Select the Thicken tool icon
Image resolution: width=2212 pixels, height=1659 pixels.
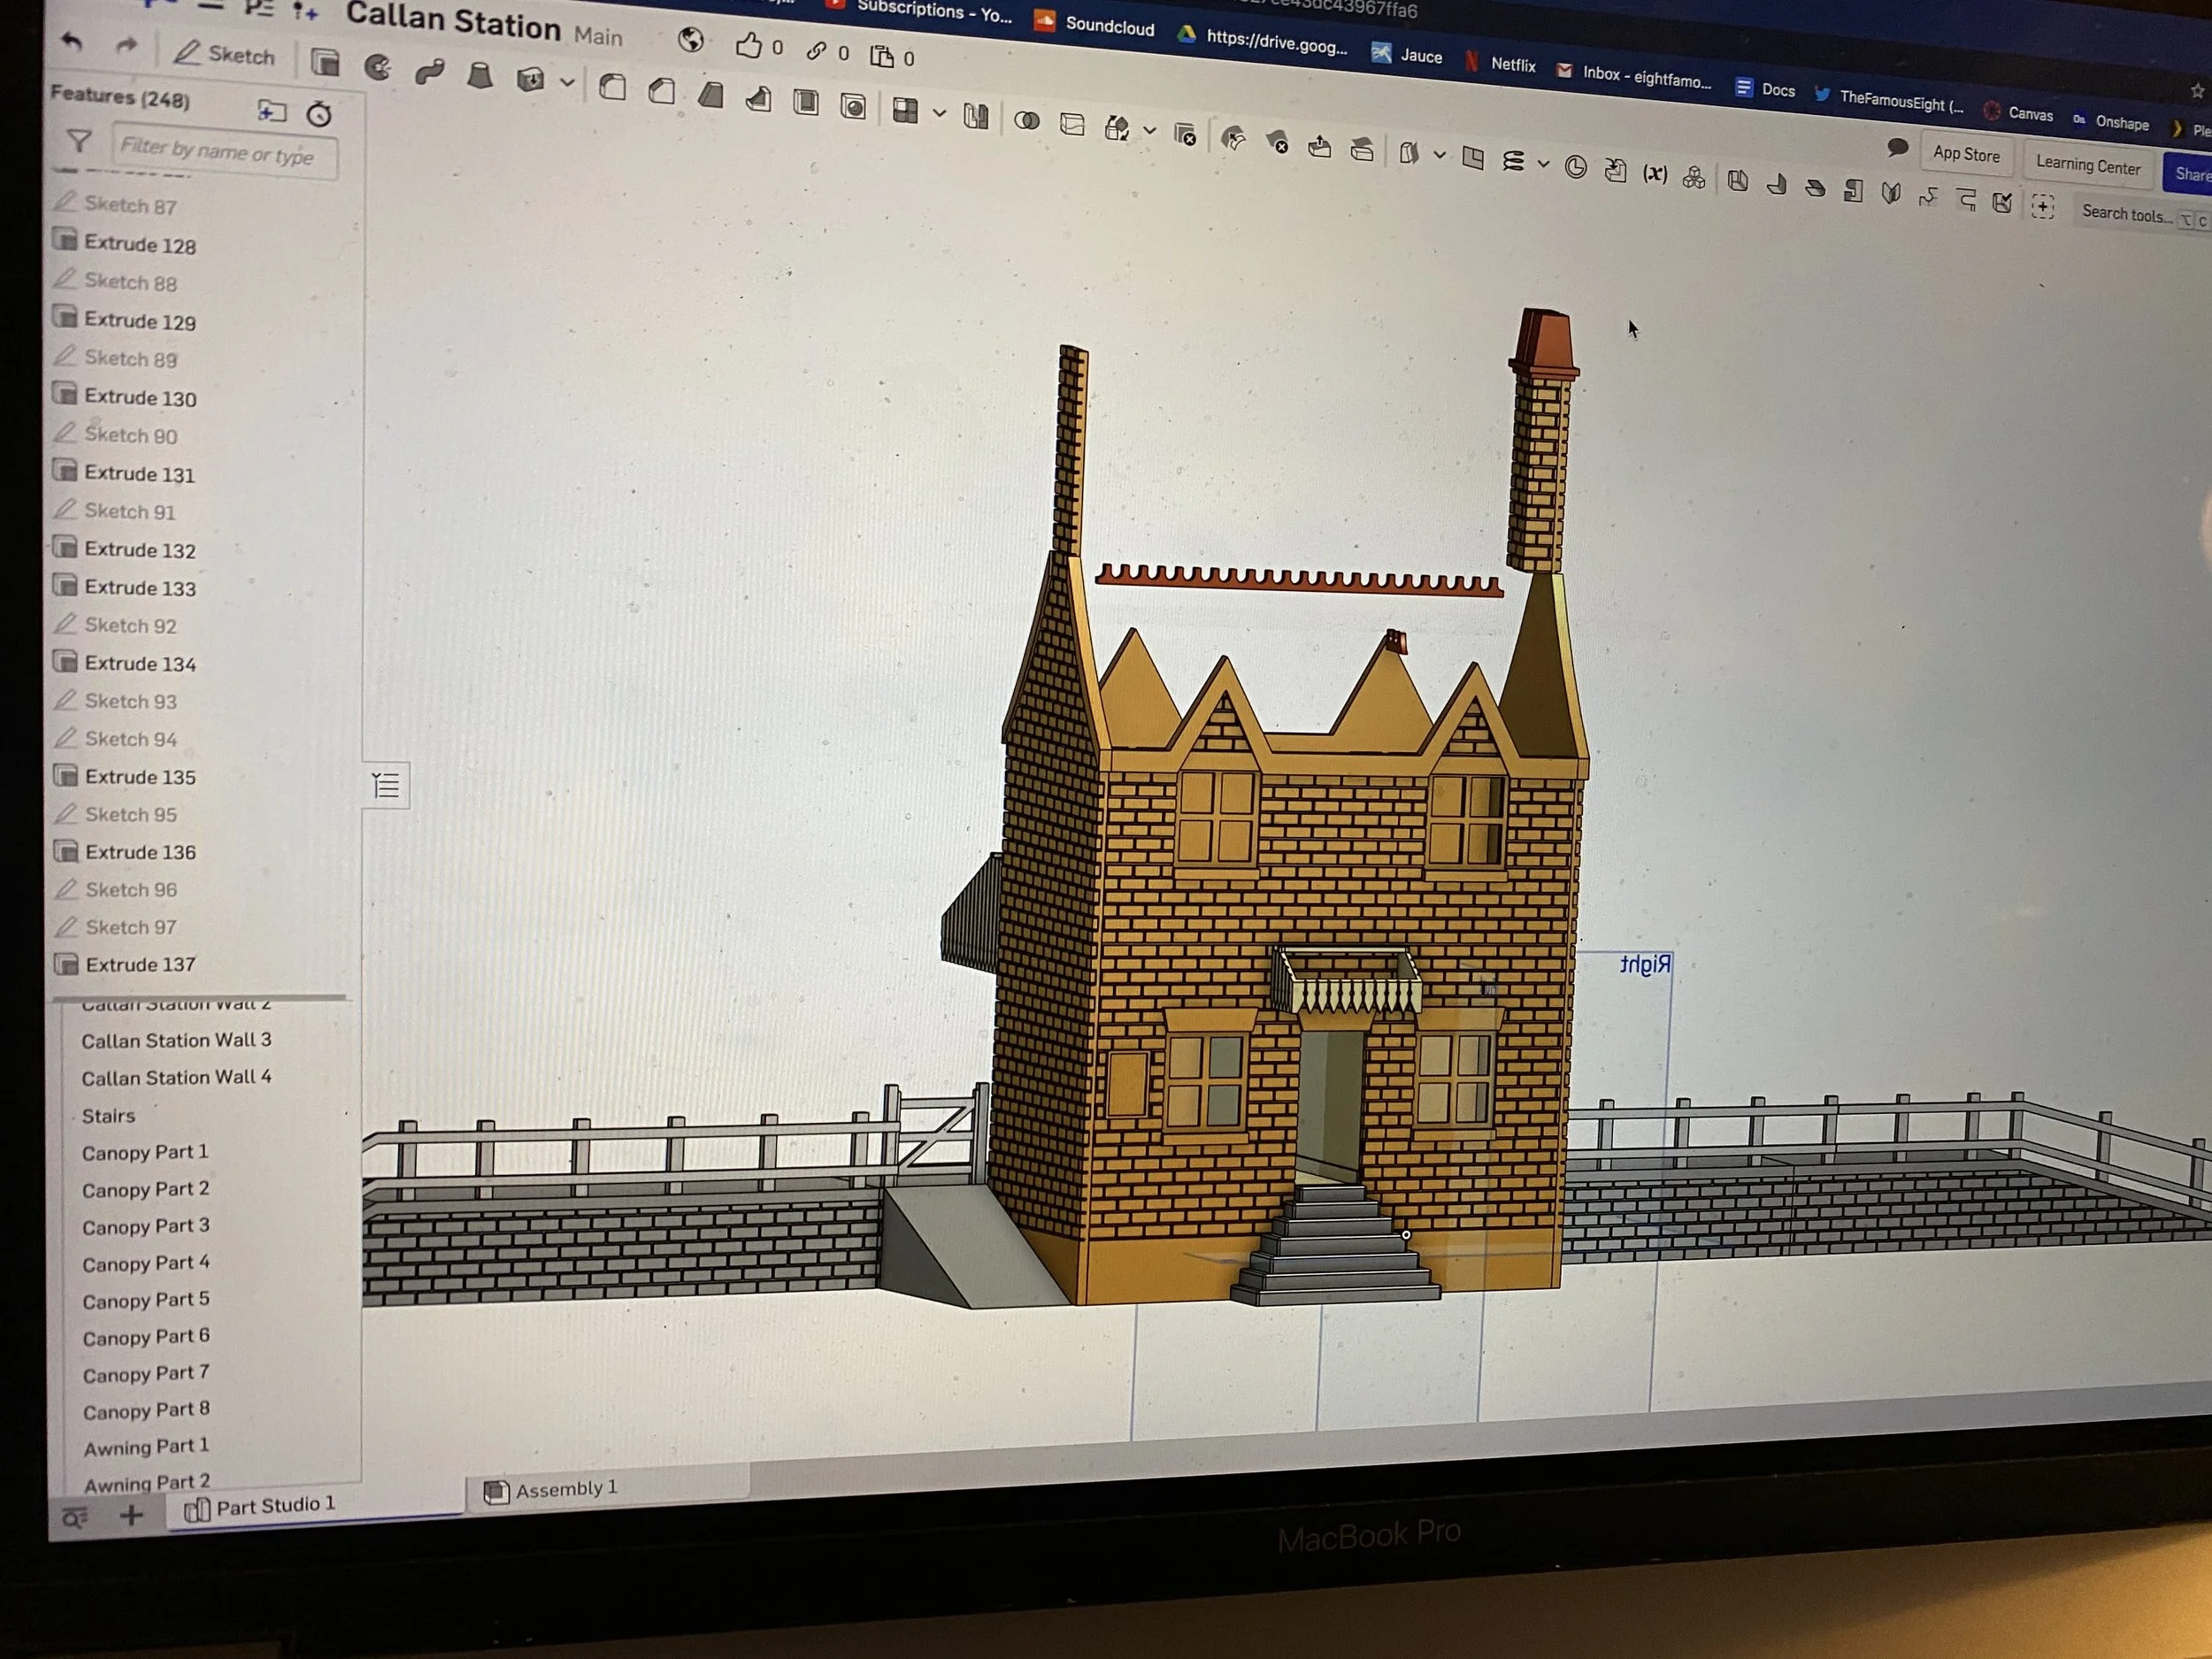530,79
